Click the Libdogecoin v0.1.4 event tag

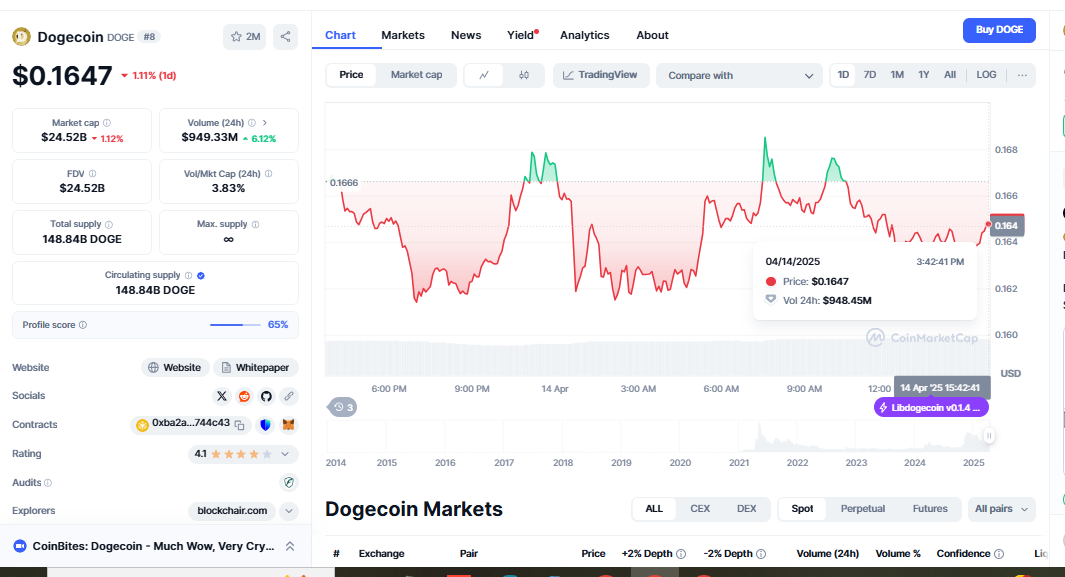931,408
